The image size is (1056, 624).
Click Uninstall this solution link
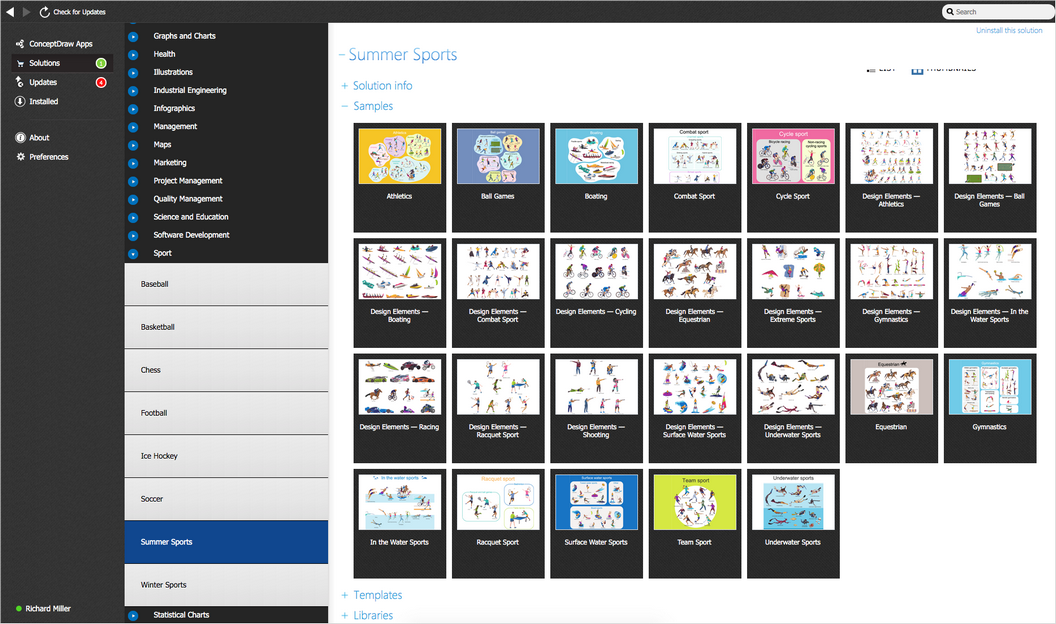(1009, 30)
